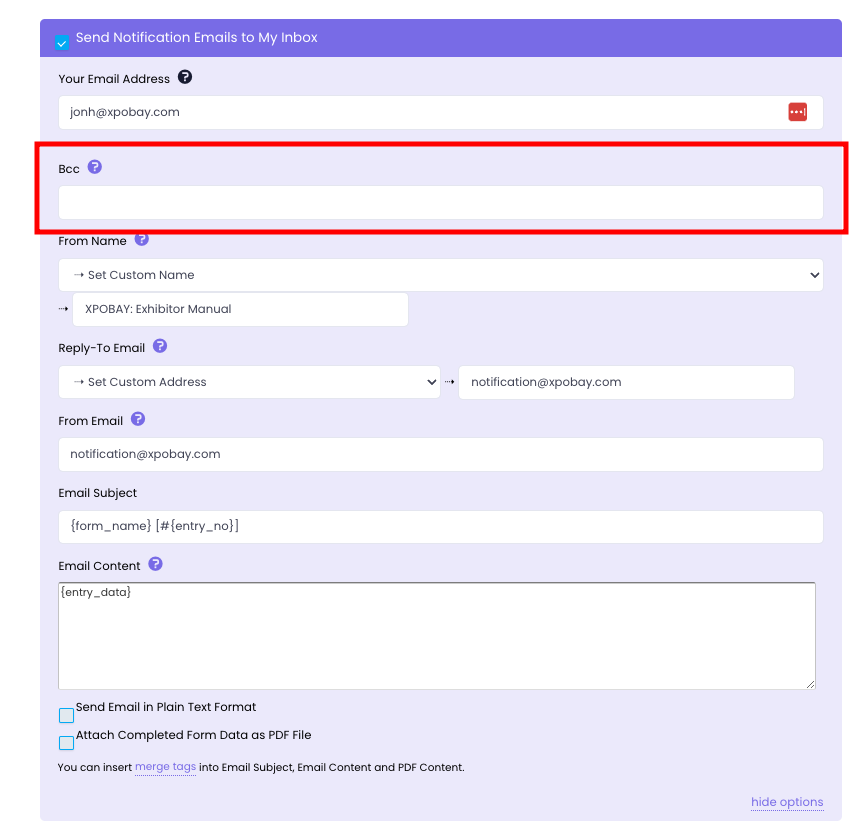The height and width of the screenshot is (831, 865).
Task: Click the Email Content text area
Action: click(x=437, y=636)
